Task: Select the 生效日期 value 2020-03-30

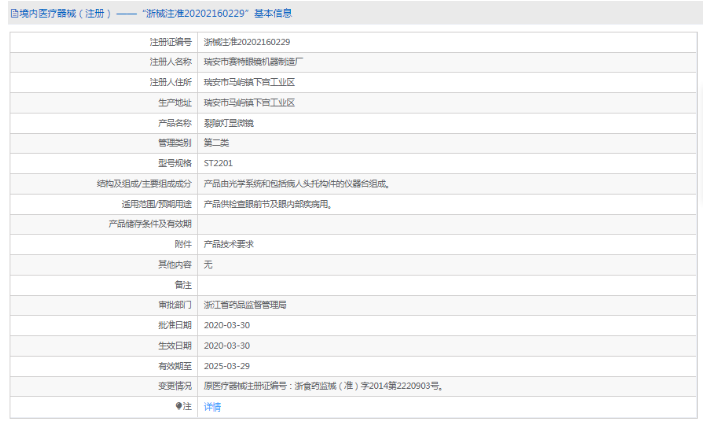Action: pyautogui.click(x=226, y=345)
